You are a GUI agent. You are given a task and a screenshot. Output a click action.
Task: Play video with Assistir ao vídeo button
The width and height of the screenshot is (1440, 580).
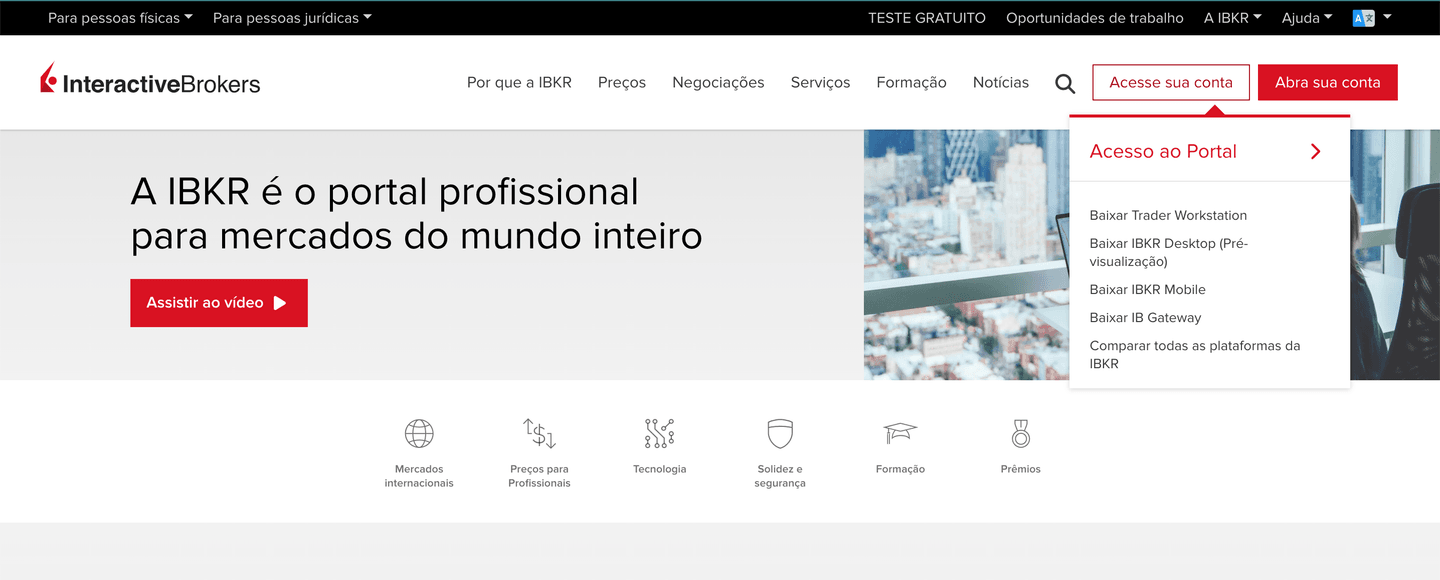point(218,303)
